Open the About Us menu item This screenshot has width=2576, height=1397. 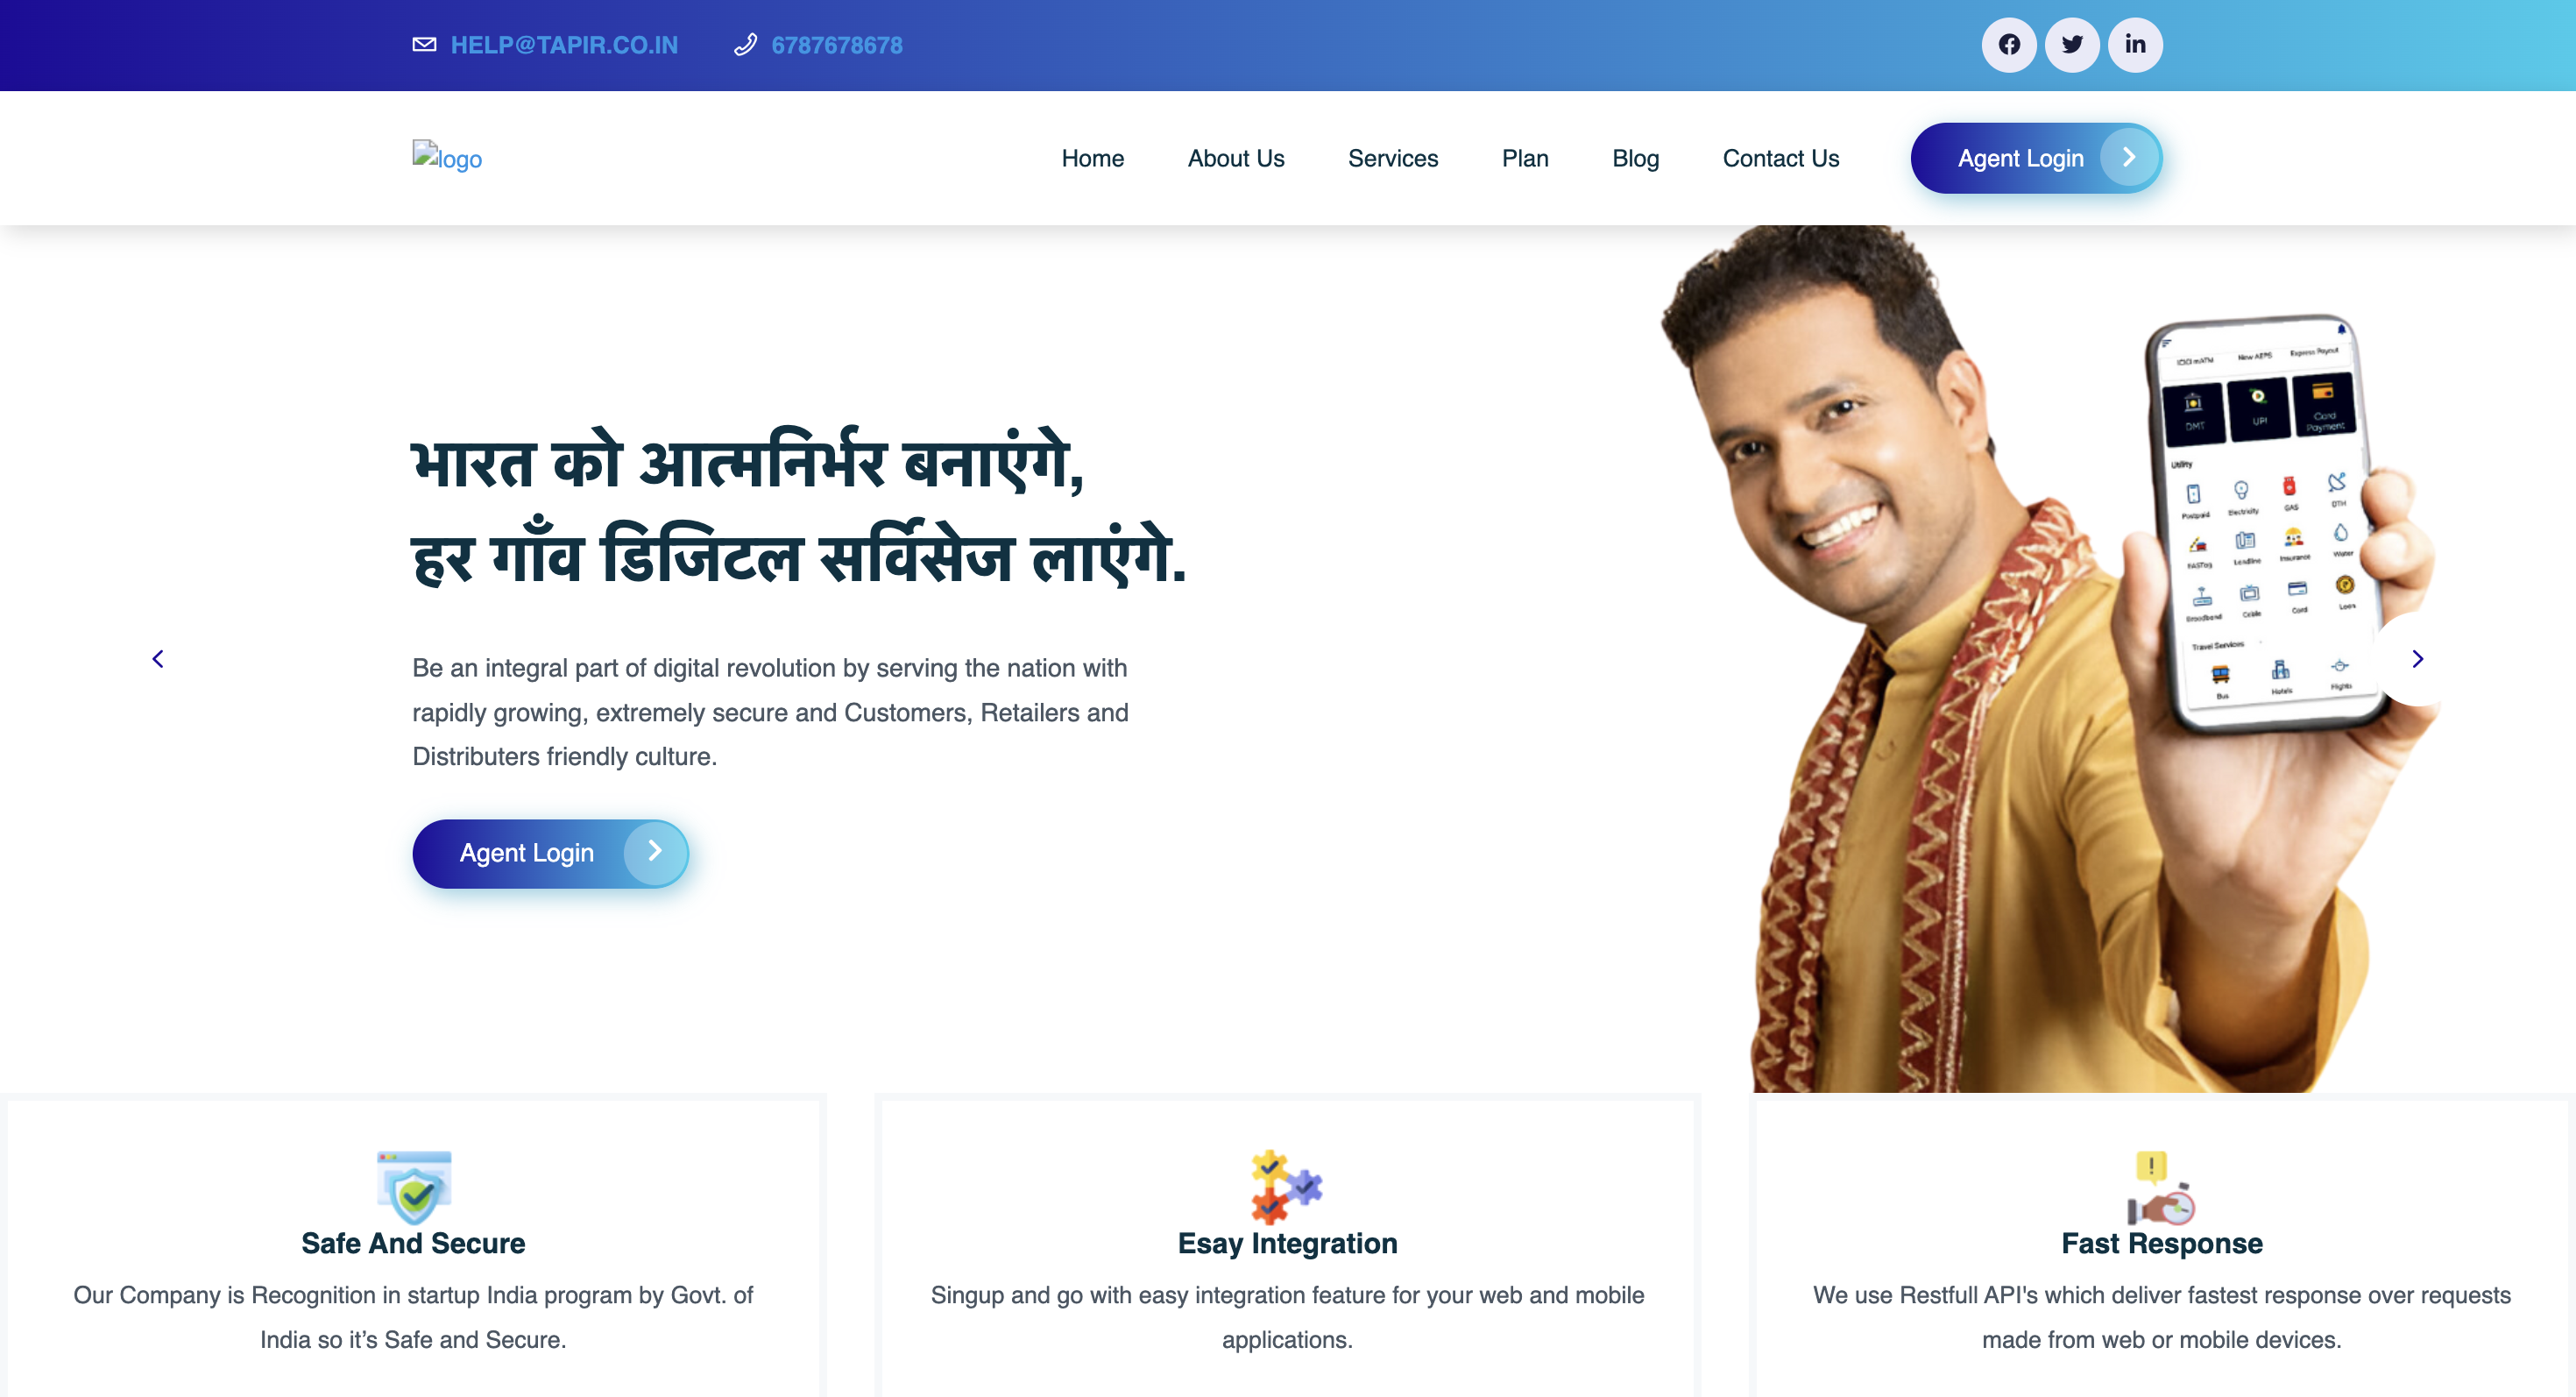[x=1236, y=158]
